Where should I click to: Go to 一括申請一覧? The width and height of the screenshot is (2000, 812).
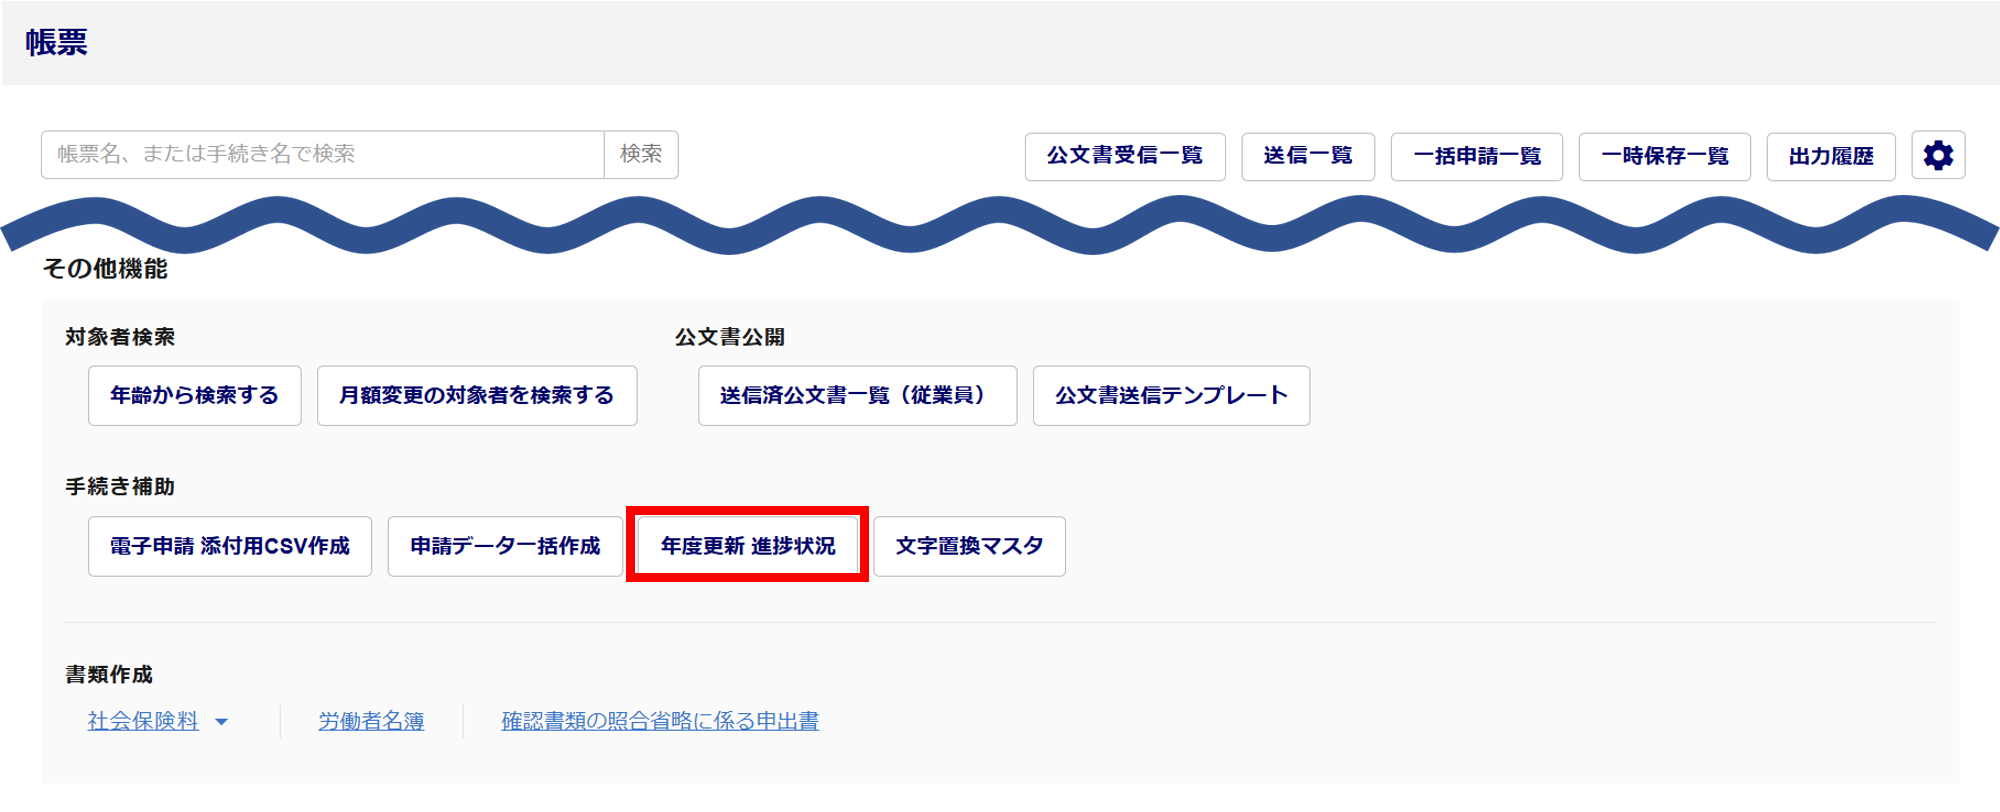point(1476,156)
